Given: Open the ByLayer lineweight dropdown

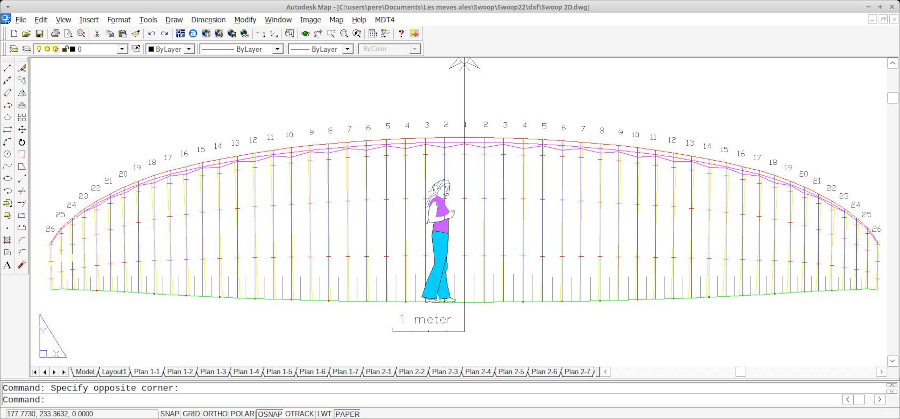Looking at the screenshot, I should [x=348, y=48].
